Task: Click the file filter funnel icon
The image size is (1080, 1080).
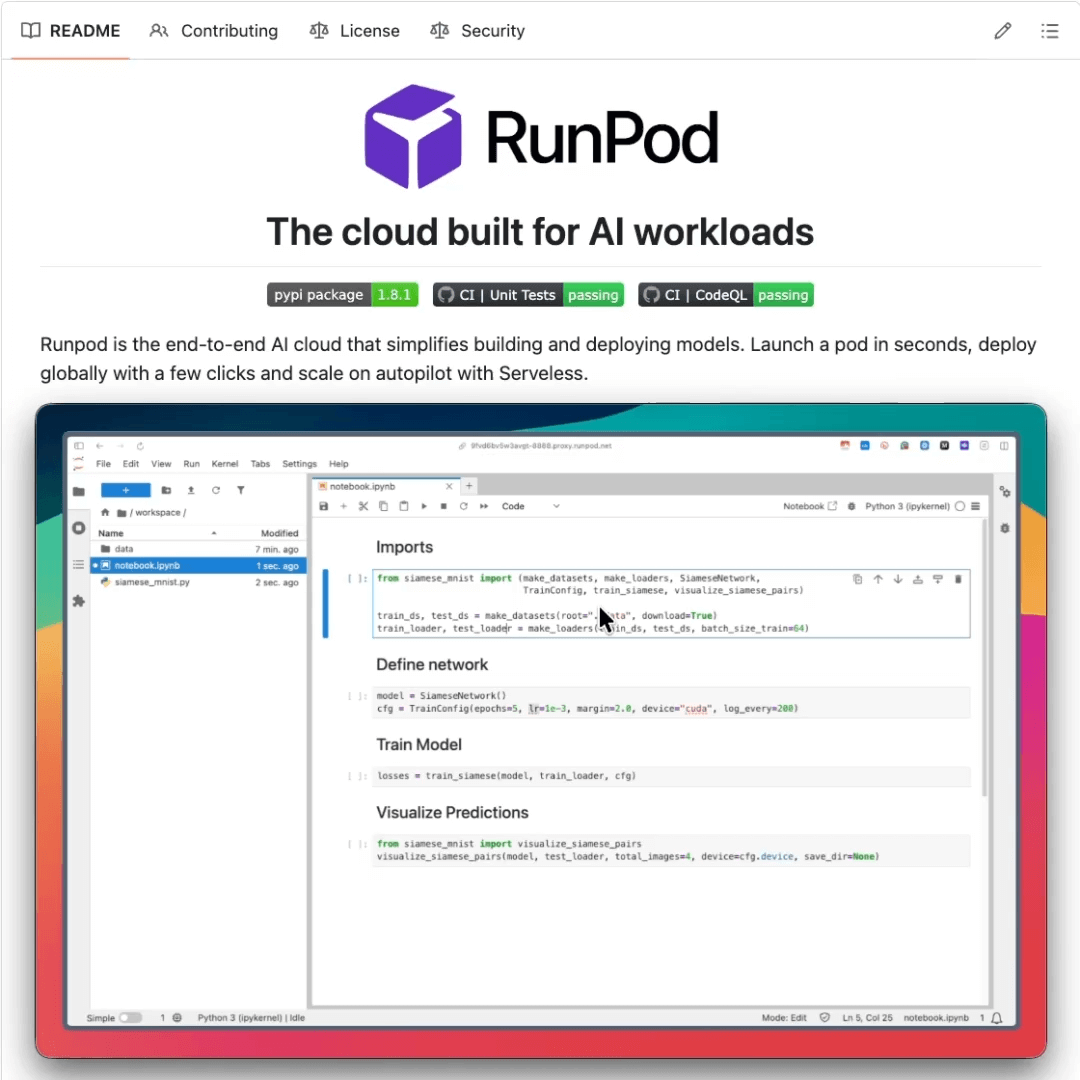Action: point(240,490)
